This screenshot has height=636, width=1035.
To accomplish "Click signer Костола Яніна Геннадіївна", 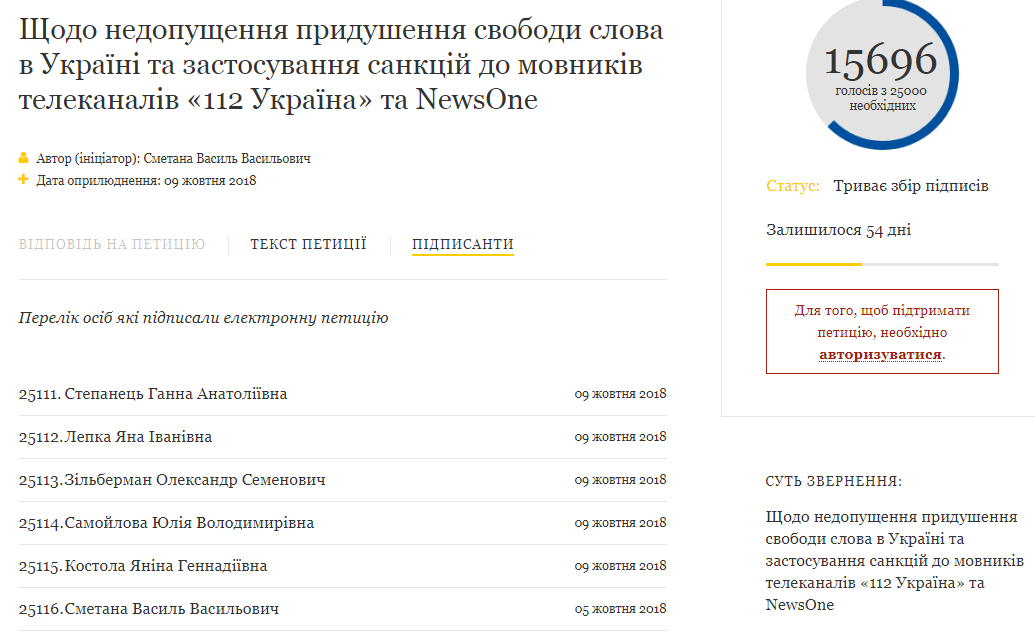I will (166, 566).
